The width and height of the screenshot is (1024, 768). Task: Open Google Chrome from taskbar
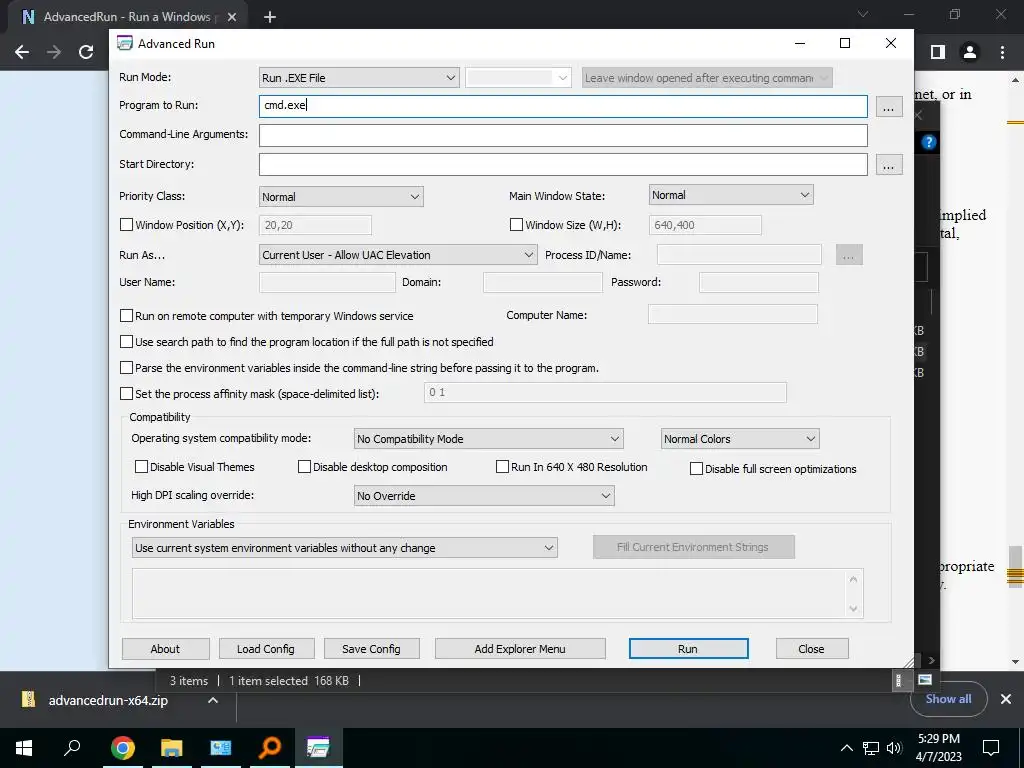(122, 748)
